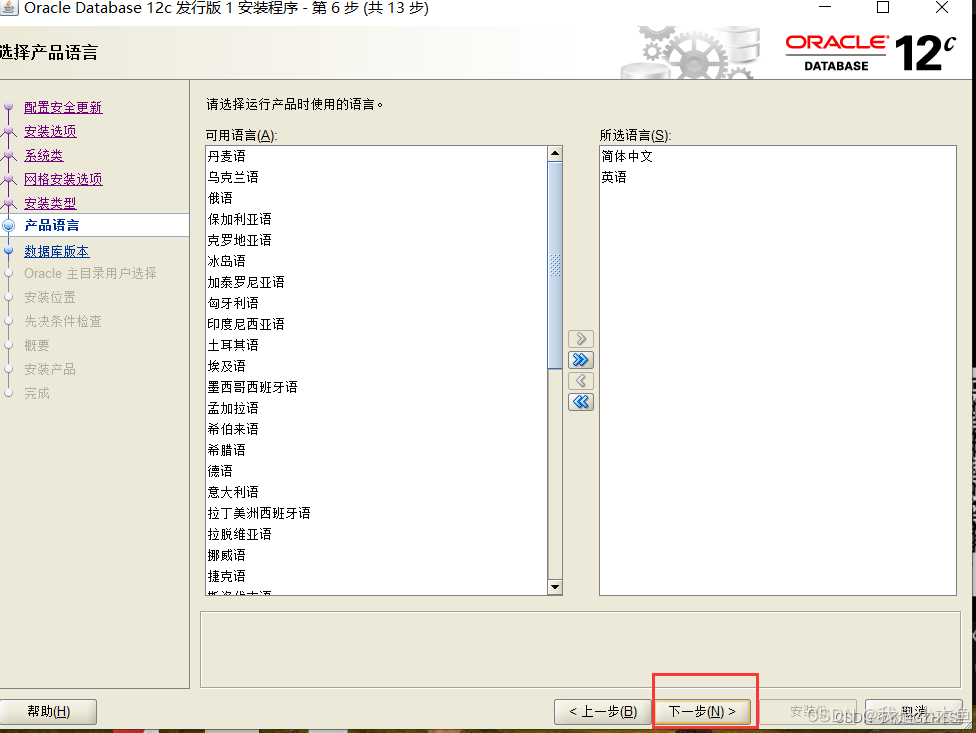Click the 下一步(N) button
The width and height of the screenshot is (976, 733).
[702, 711]
